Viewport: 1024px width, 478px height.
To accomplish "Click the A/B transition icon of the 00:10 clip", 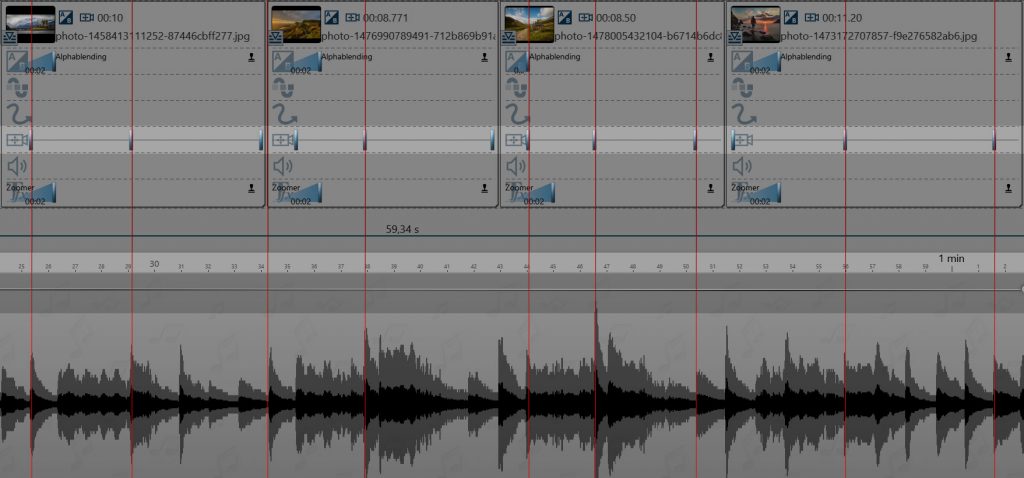I will click(x=65, y=18).
